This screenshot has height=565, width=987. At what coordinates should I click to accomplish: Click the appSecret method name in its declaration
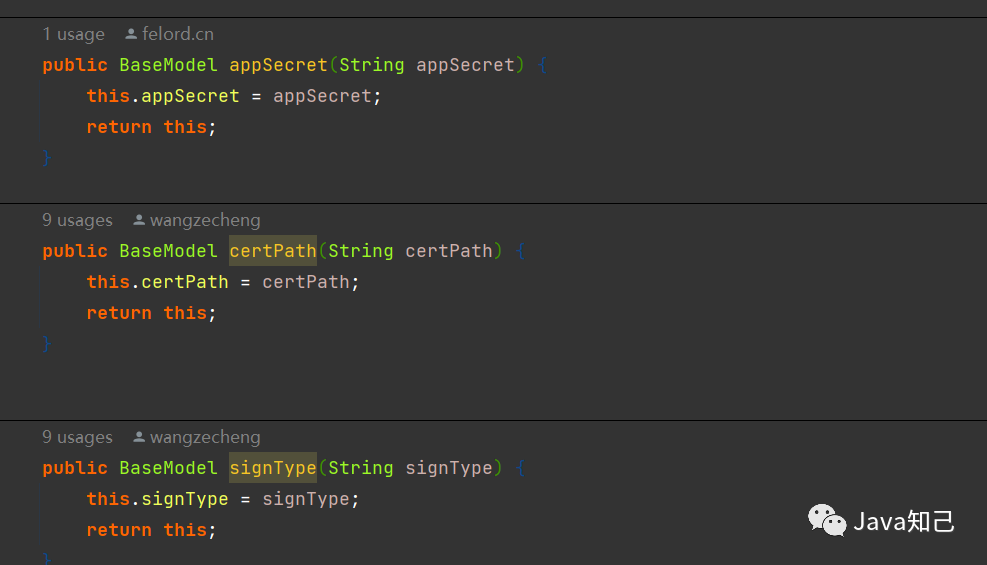coord(278,65)
